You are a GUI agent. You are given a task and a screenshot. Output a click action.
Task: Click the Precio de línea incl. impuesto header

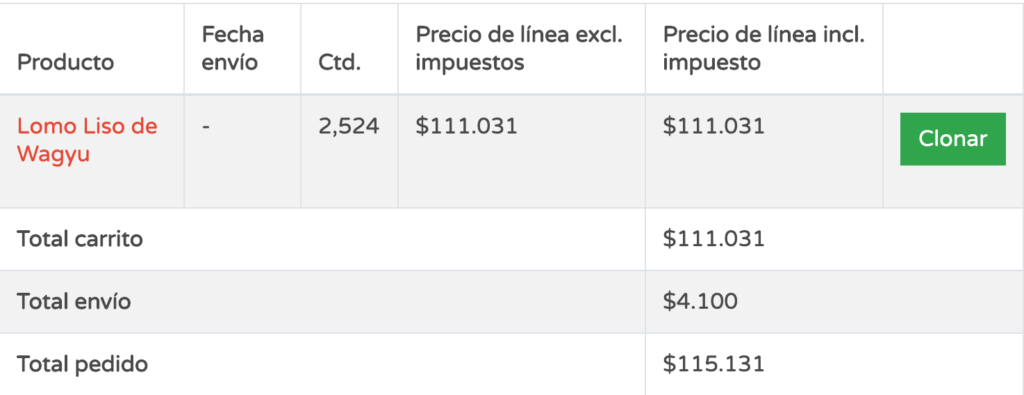(x=763, y=48)
